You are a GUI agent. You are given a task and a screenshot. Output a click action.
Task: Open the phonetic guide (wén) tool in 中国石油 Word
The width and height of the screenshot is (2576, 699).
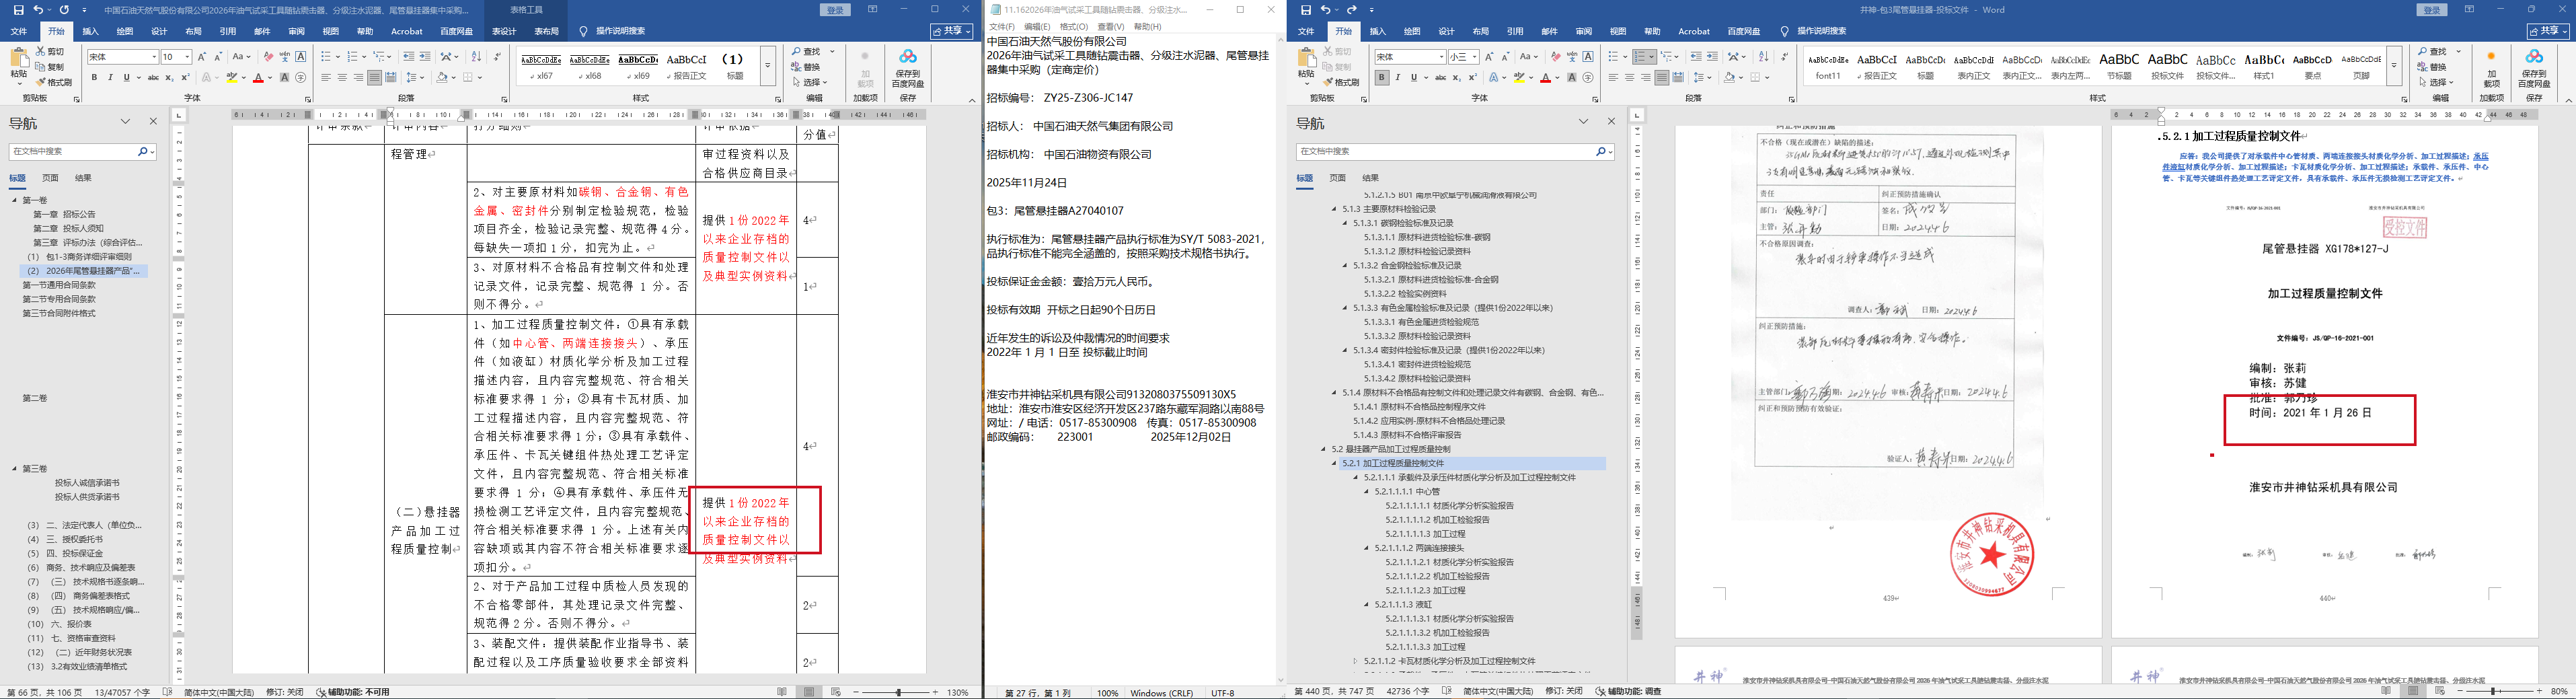point(285,57)
